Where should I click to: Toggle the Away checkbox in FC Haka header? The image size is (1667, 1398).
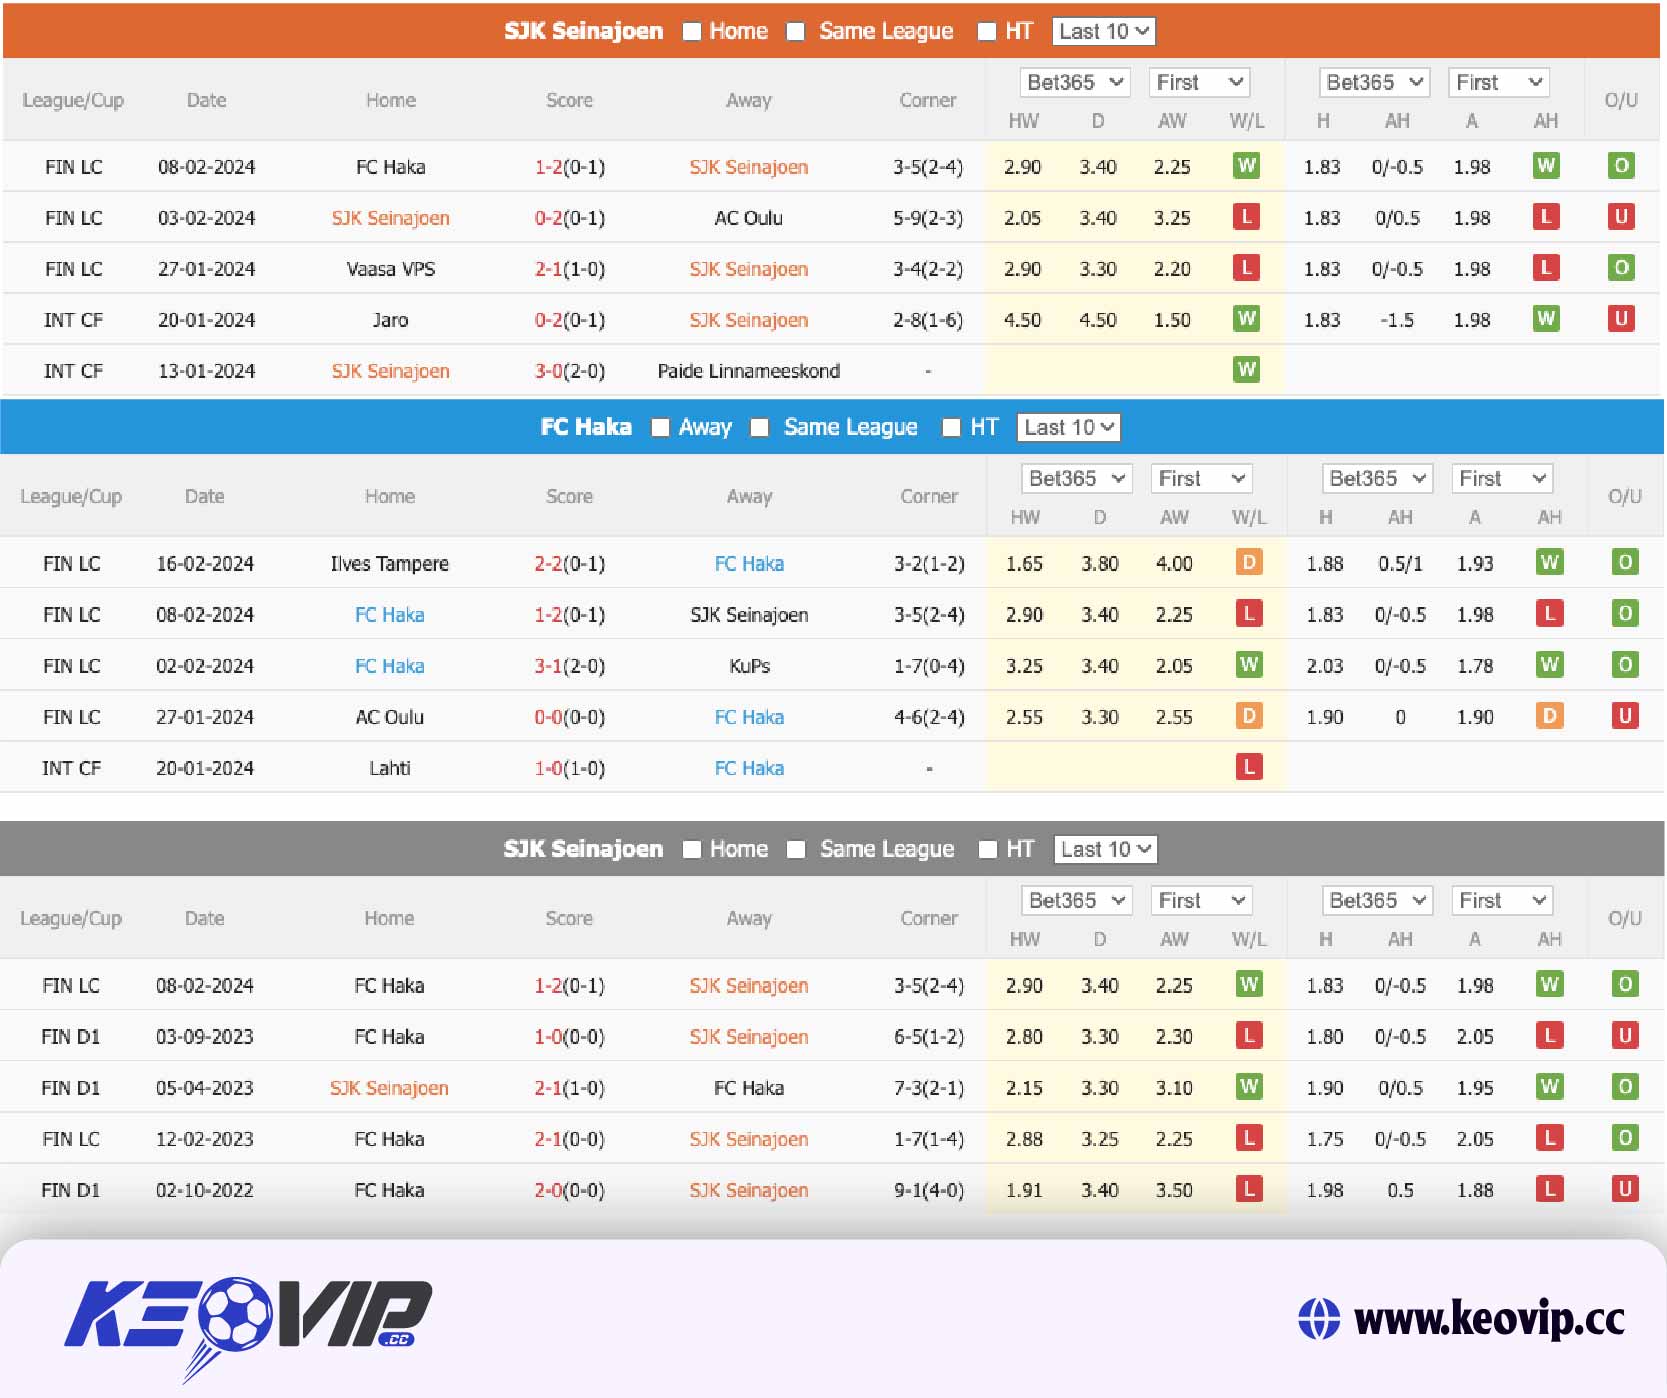click(x=660, y=428)
